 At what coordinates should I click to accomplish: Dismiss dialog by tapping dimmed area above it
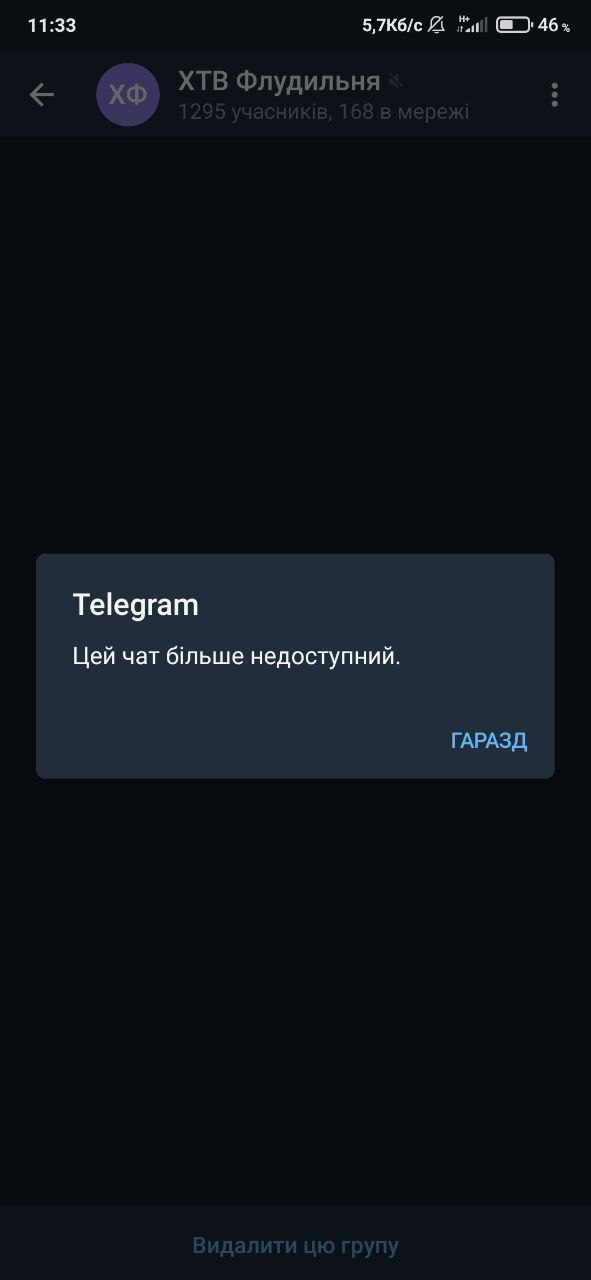[295, 345]
